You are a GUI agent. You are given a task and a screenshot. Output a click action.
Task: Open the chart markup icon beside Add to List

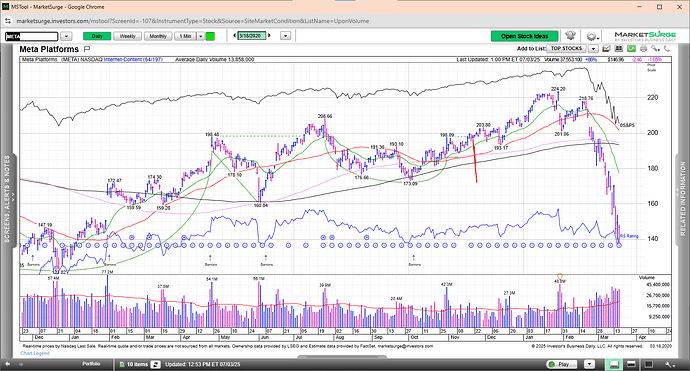click(606, 48)
